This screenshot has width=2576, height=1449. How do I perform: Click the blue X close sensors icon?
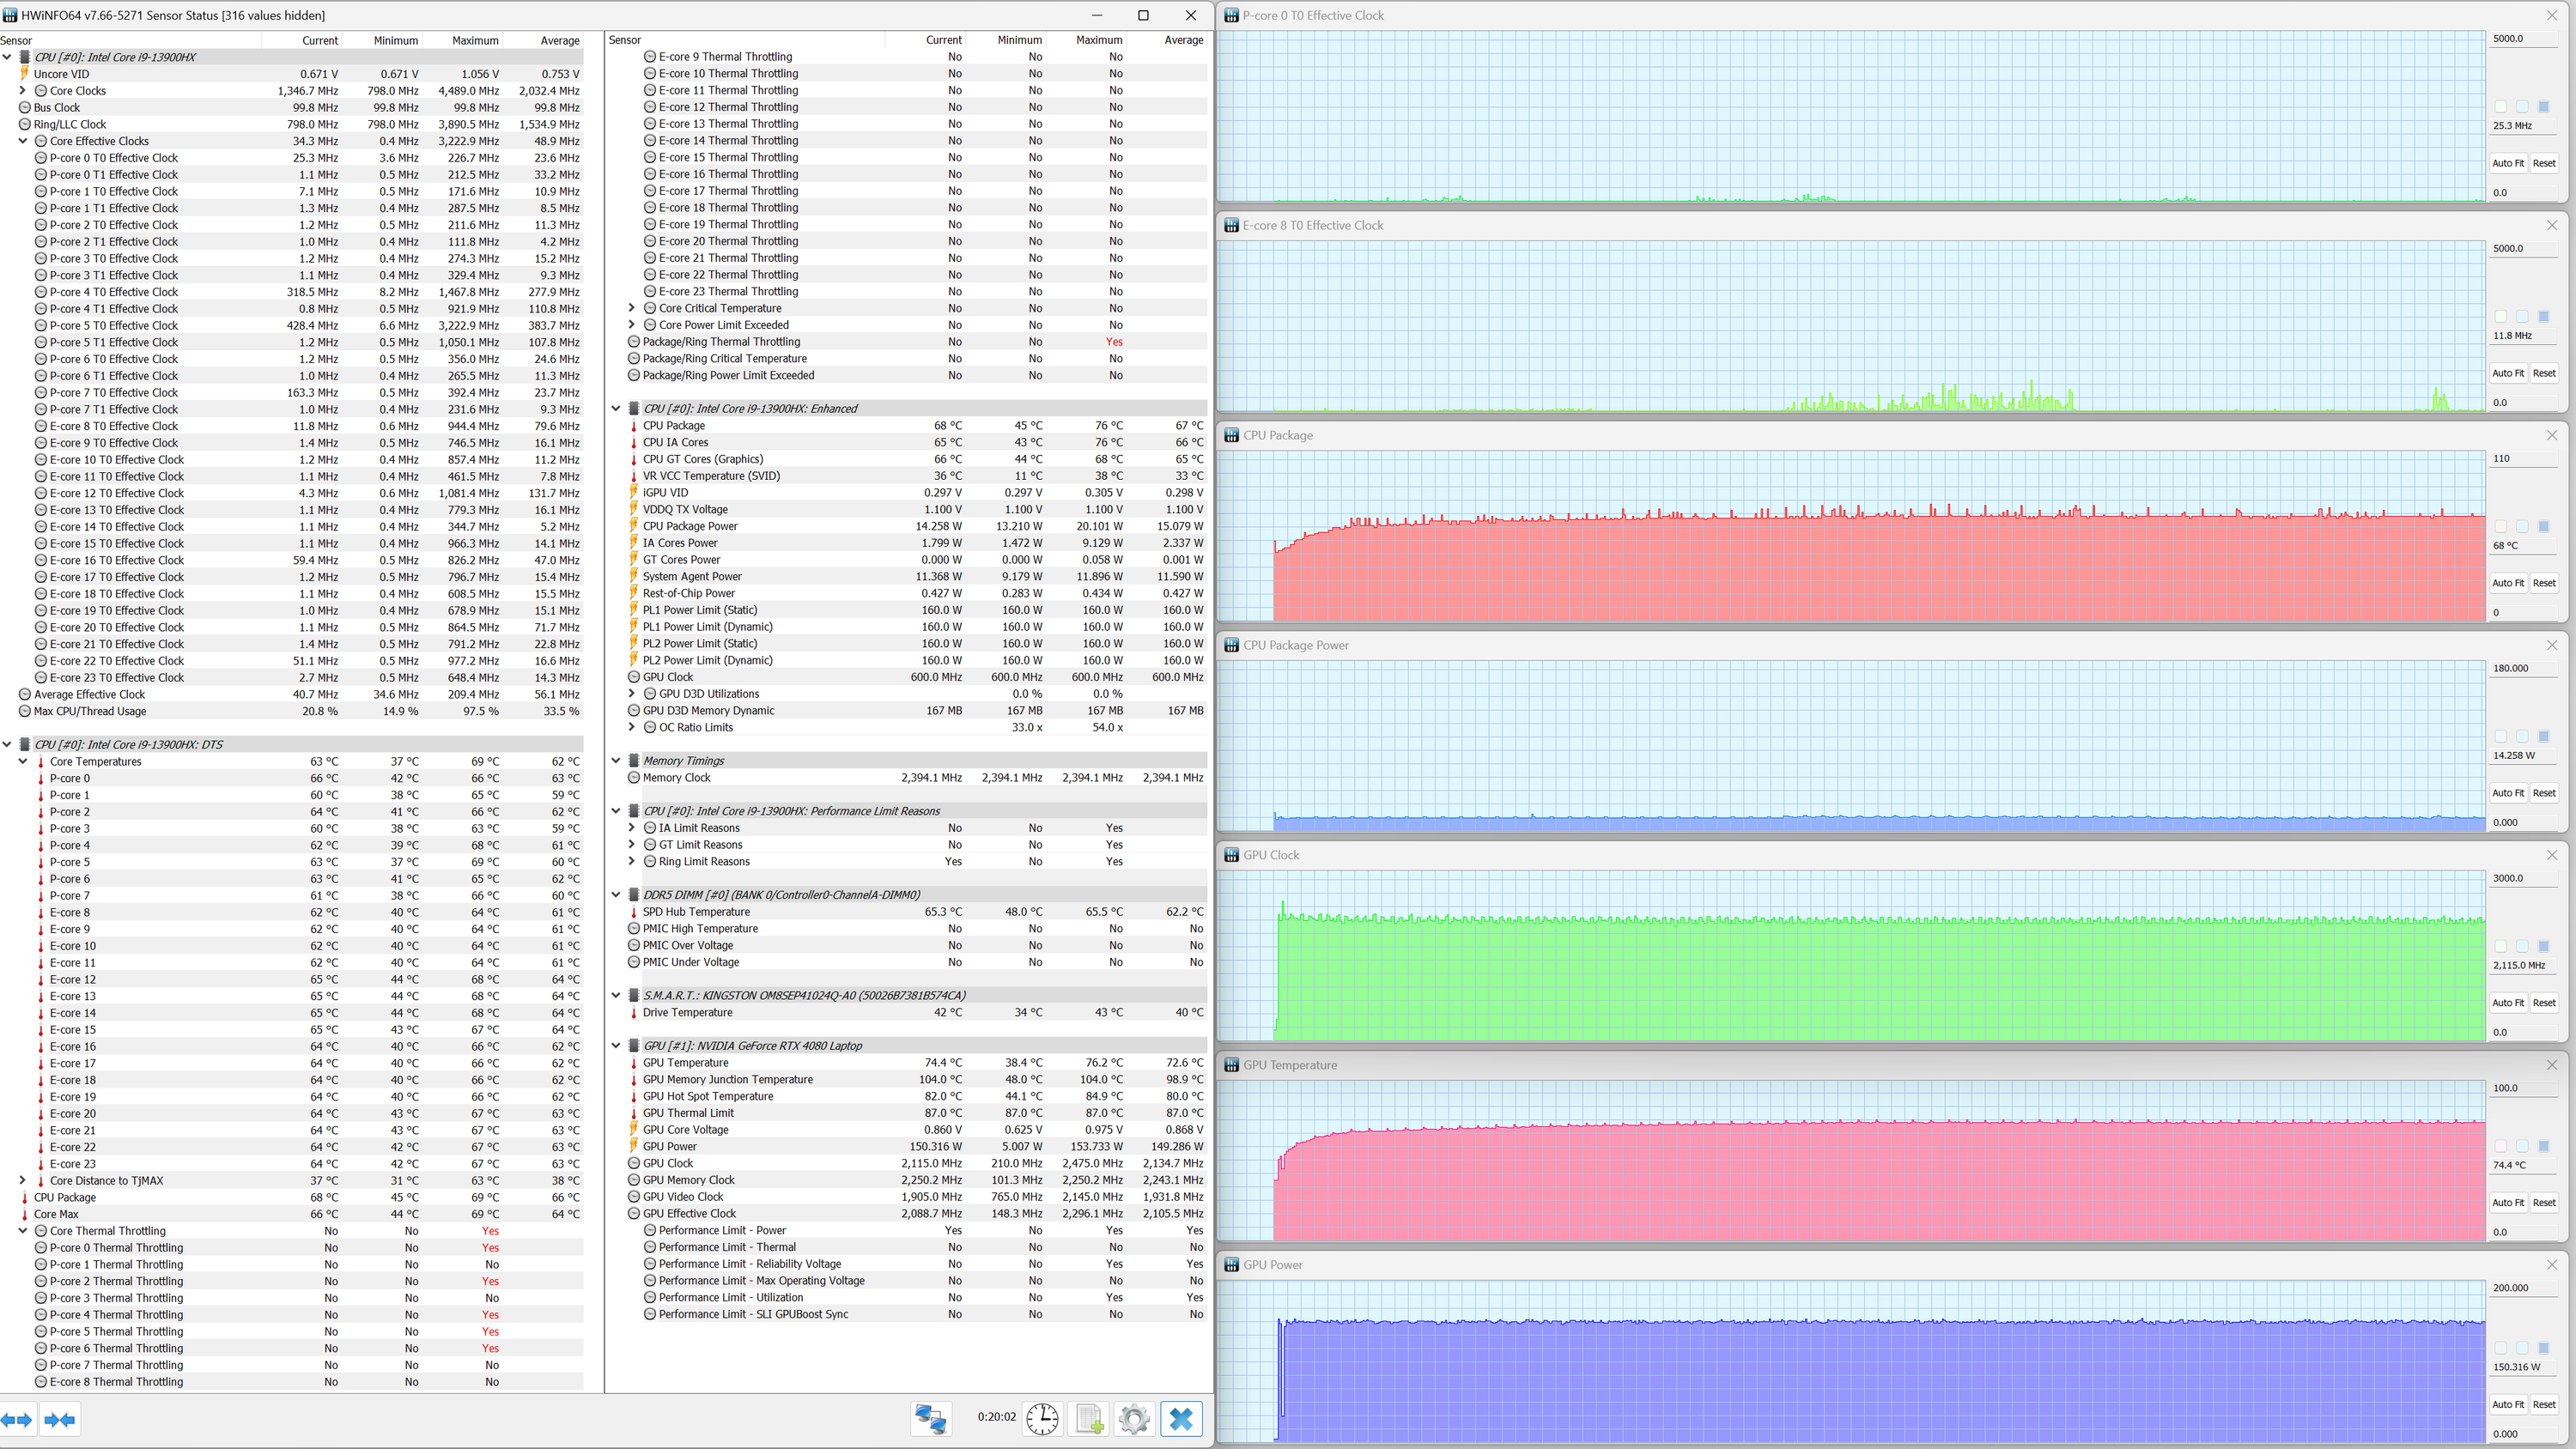click(x=1181, y=1418)
